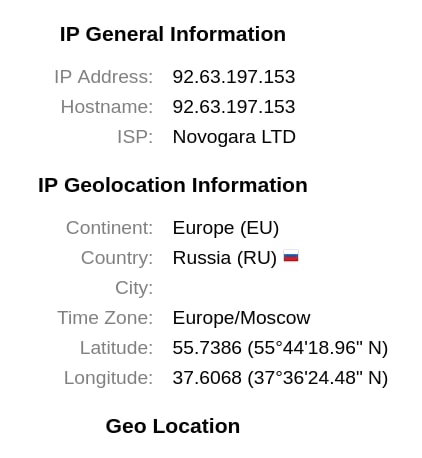Screen dimensions: 422x458
Task: Click the Time Zone label
Action: pyautogui.click(x=105, y=318)
